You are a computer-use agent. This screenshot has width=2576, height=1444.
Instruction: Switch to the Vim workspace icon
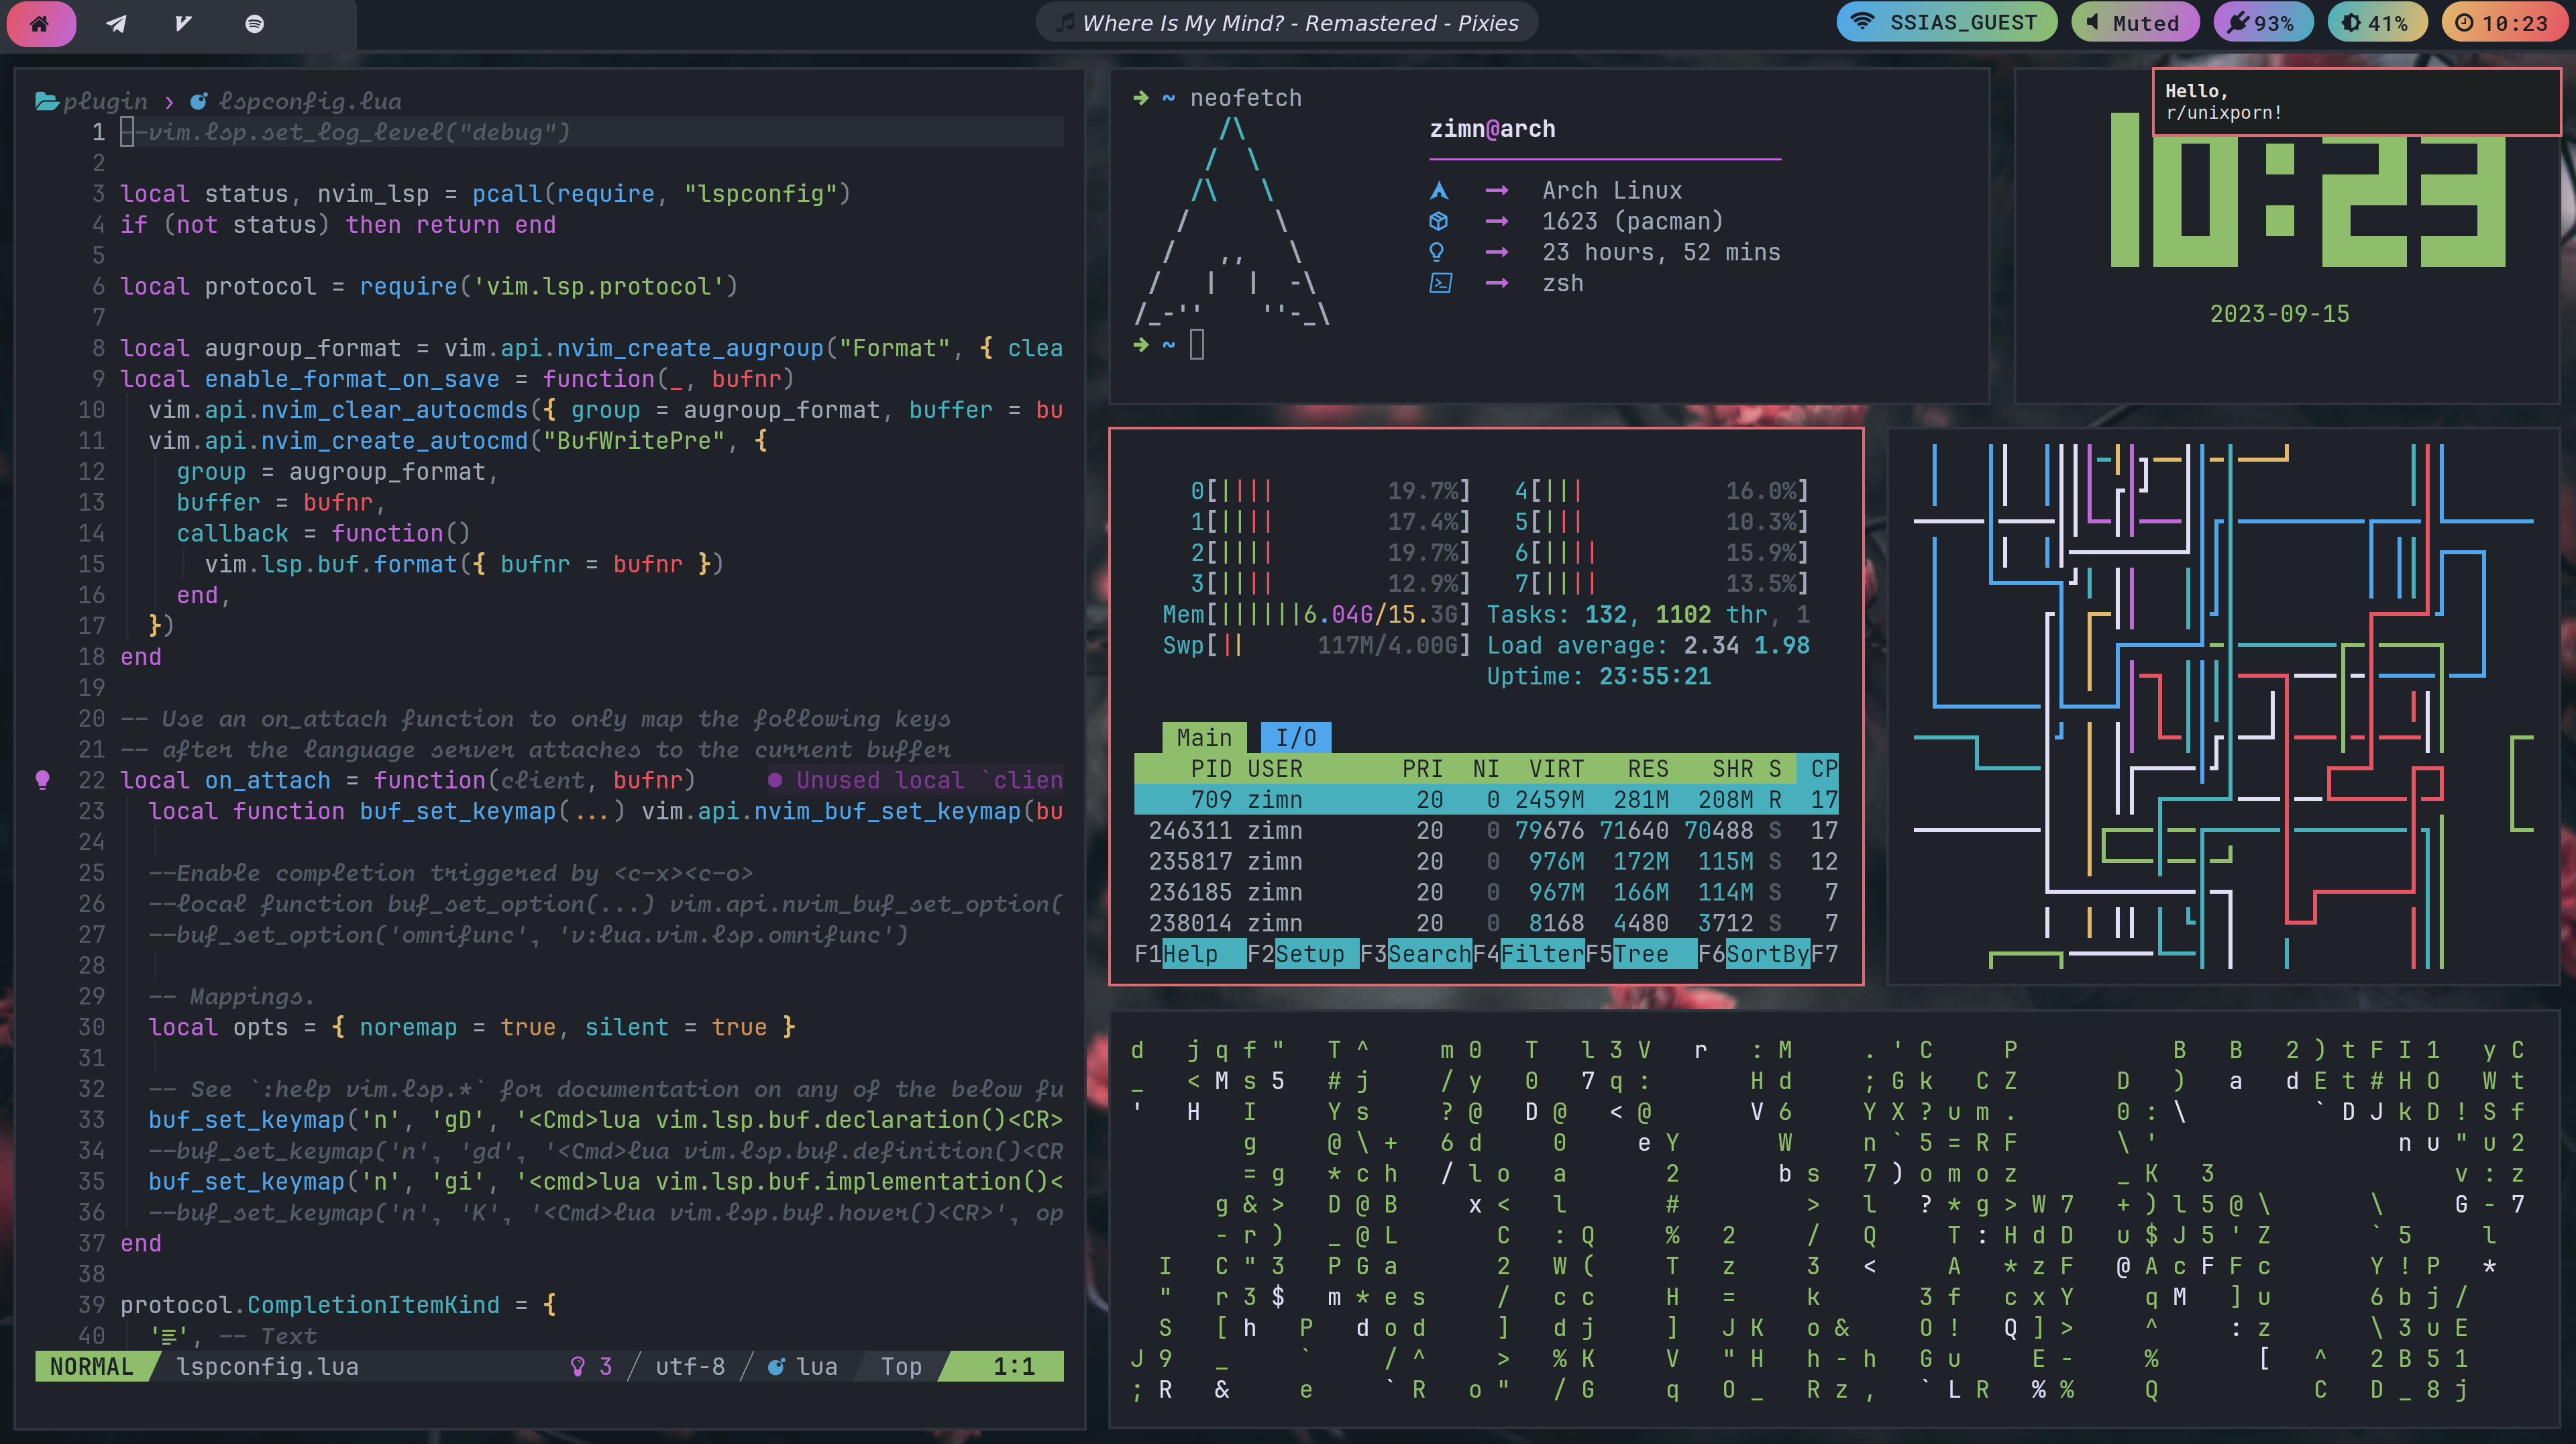(x=183, y=23)
